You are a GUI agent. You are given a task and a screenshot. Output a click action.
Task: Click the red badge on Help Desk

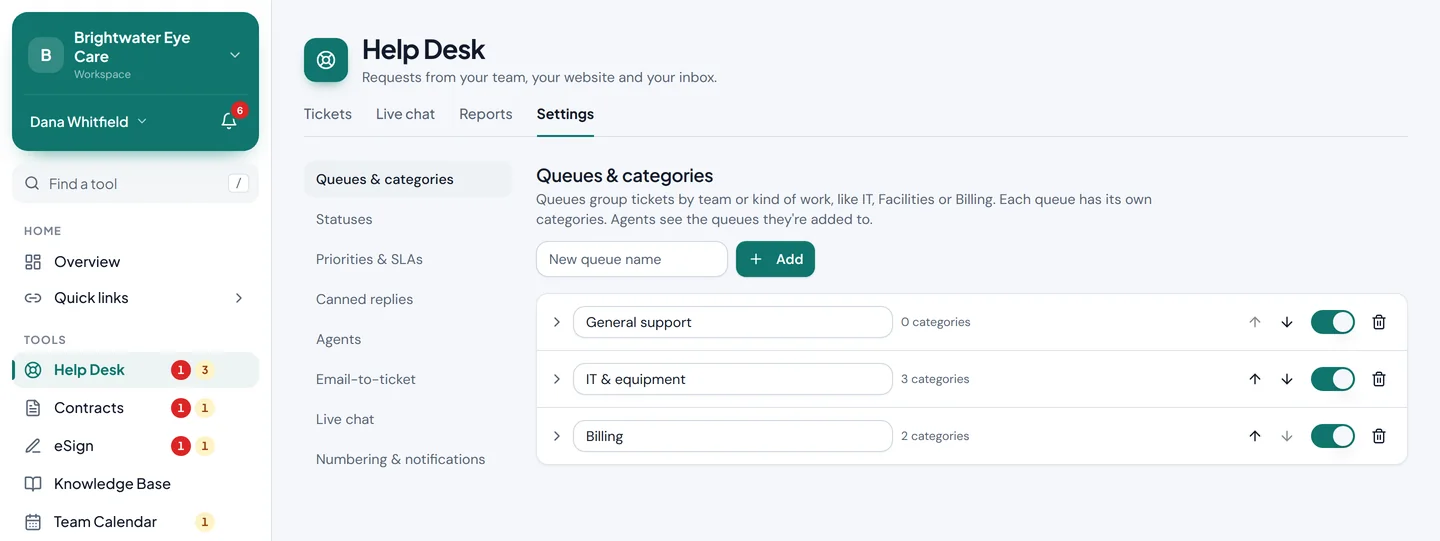point(180,370)
